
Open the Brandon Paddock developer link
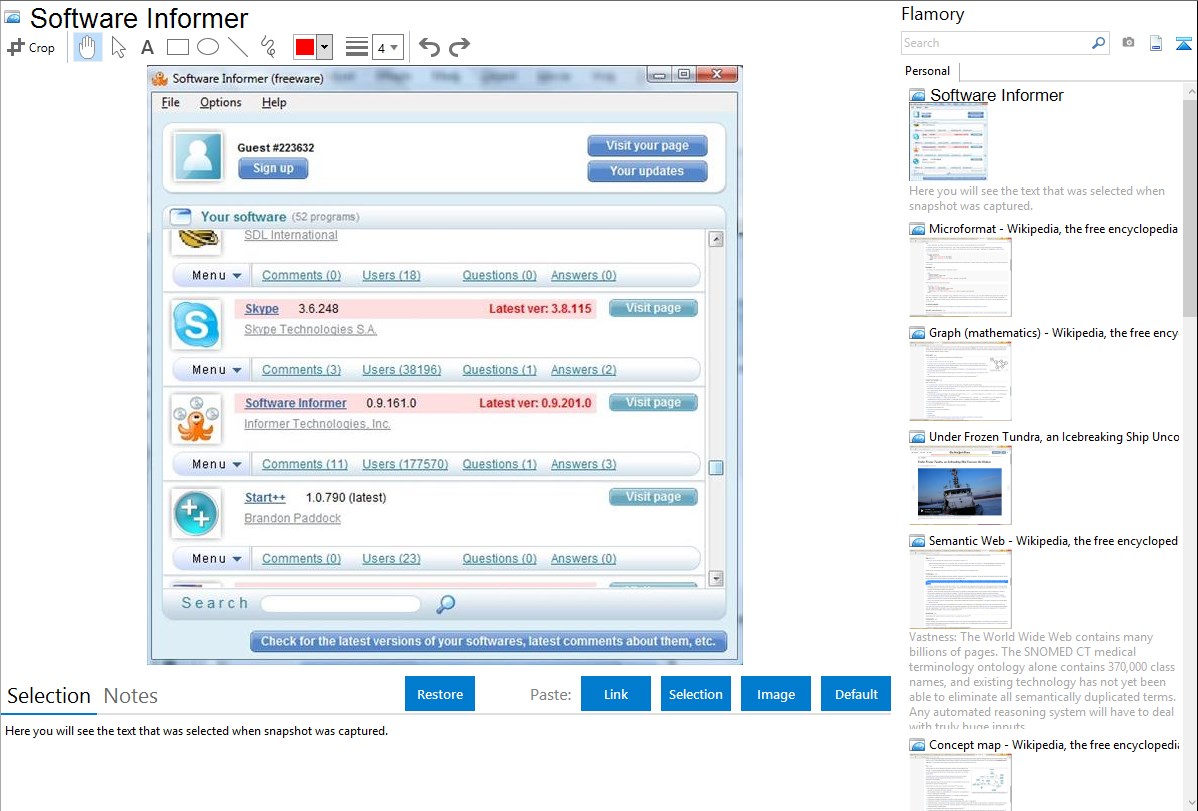click(293, 518)
